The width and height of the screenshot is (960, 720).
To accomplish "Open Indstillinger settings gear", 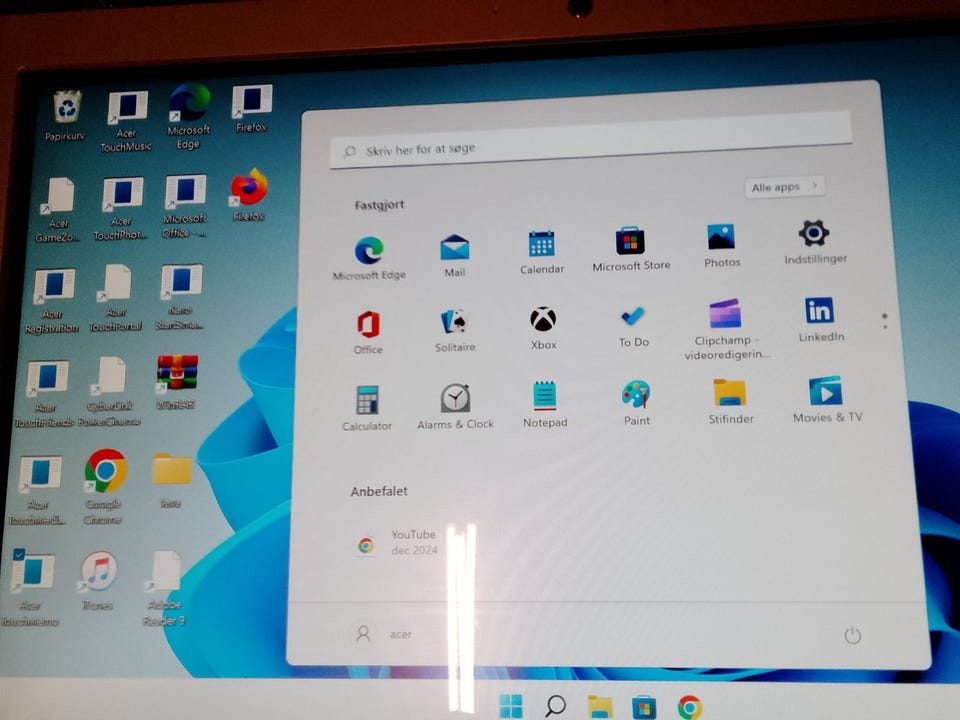I will click(x=815, y=242).
